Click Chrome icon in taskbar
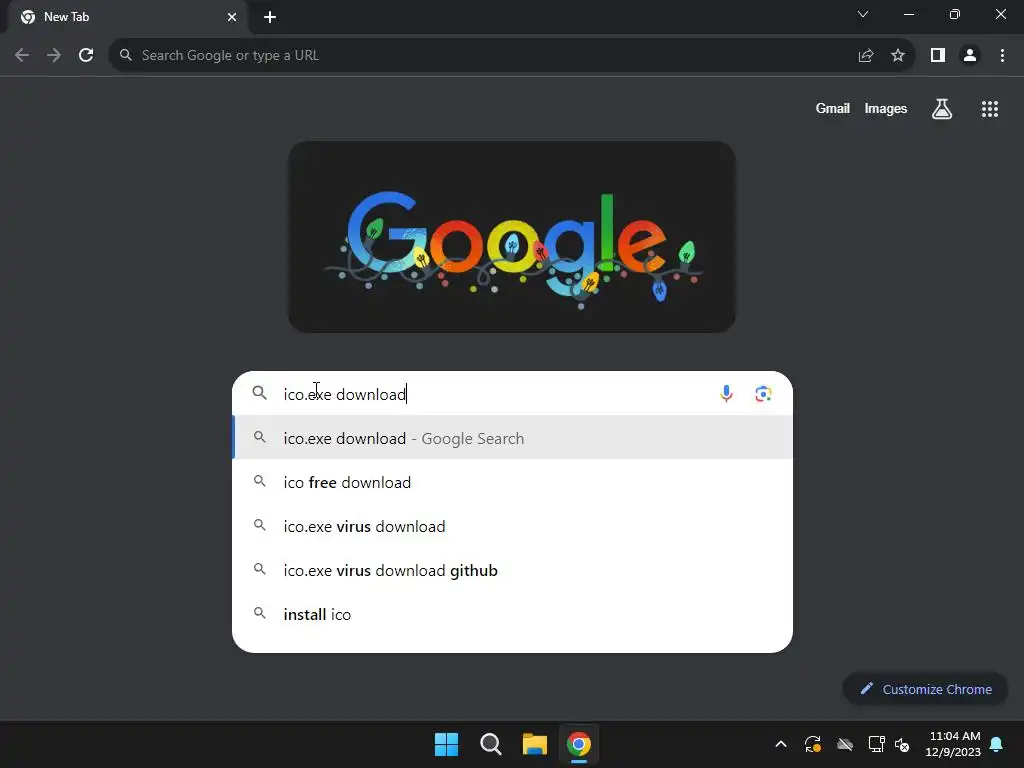The image size is (1024, 768). 579,744
